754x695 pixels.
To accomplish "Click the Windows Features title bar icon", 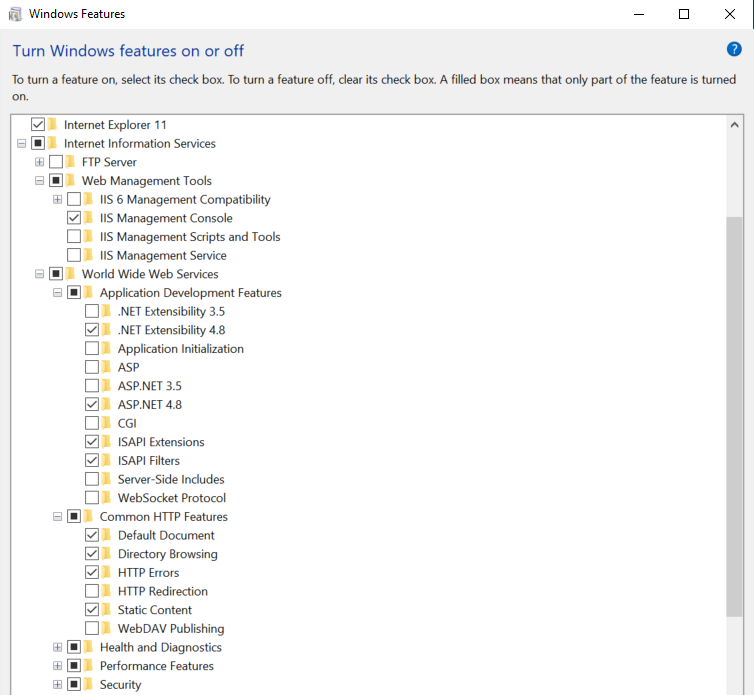I will point(15,14).
